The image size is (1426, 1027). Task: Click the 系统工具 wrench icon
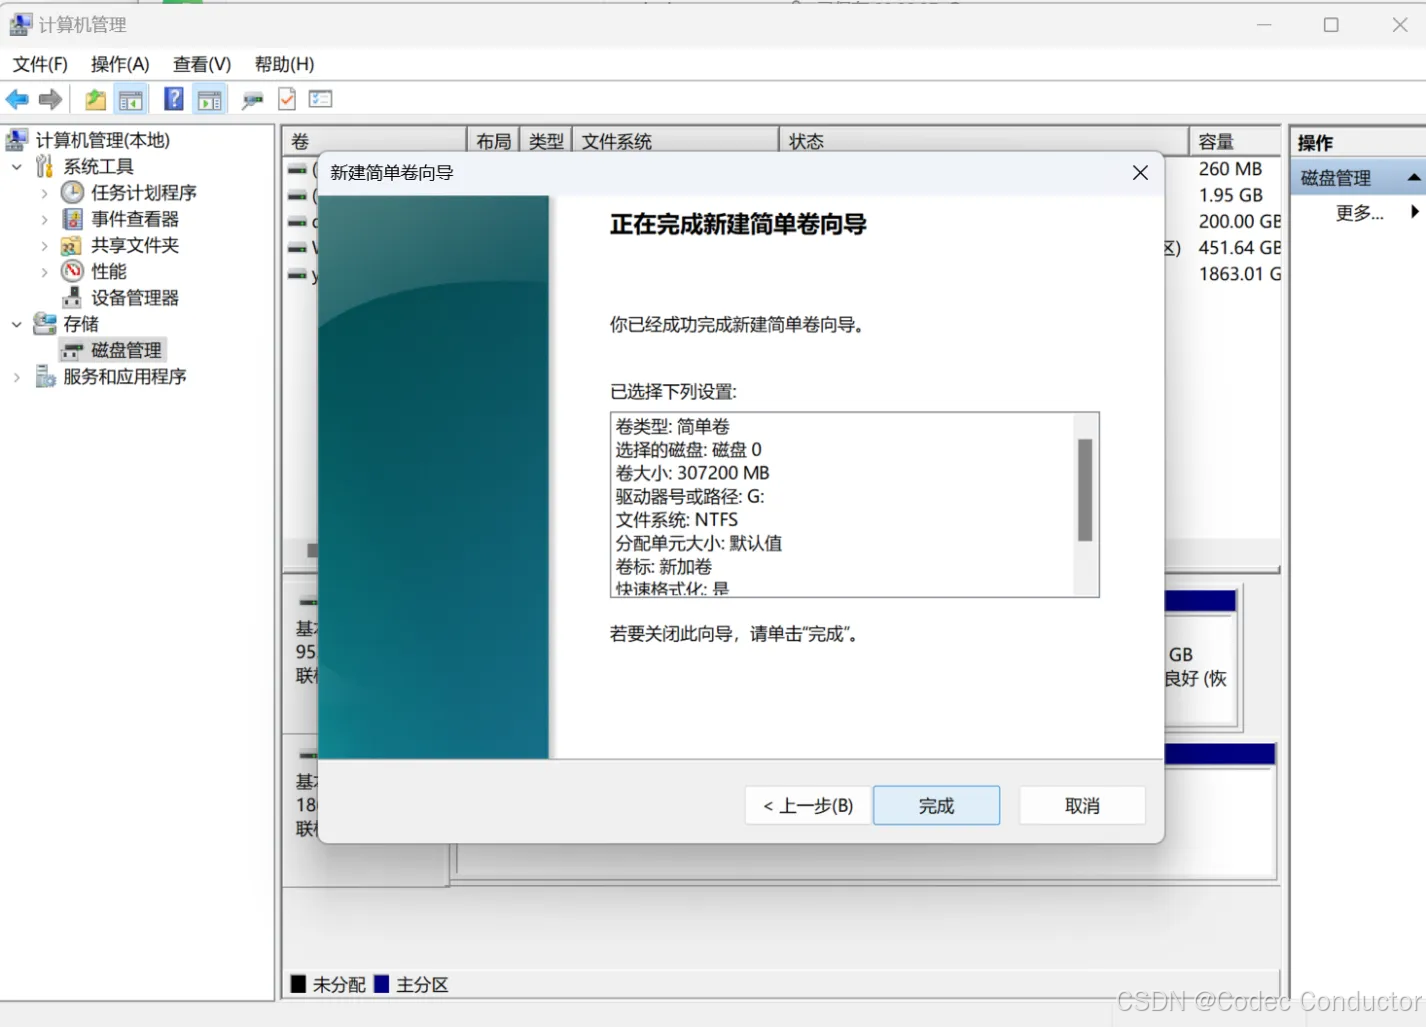[x=45, y=166]
